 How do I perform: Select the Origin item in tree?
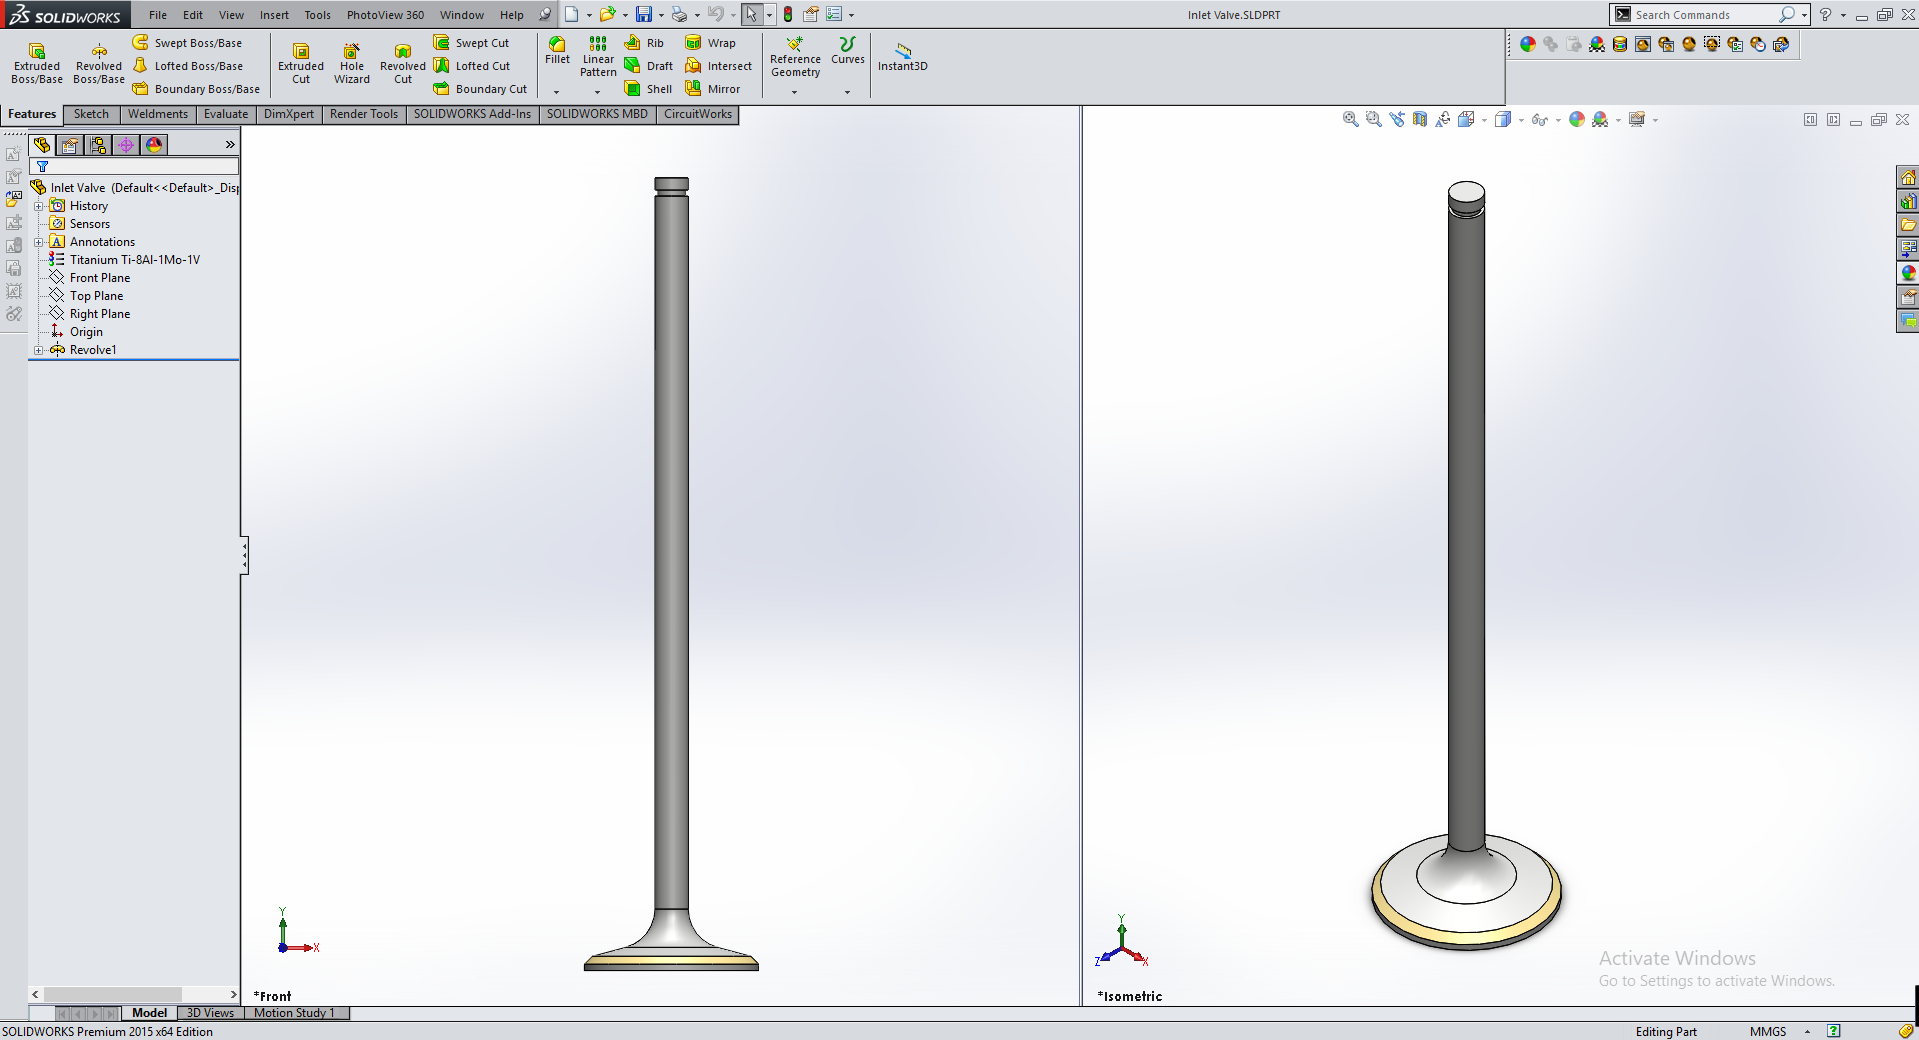(77, 332)
